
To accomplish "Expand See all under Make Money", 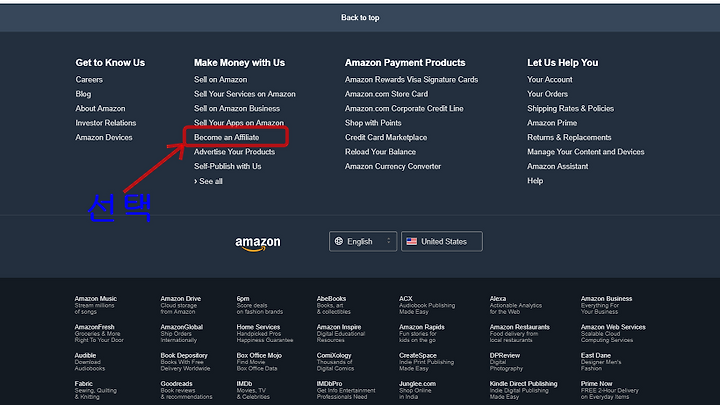I will 208,181.
